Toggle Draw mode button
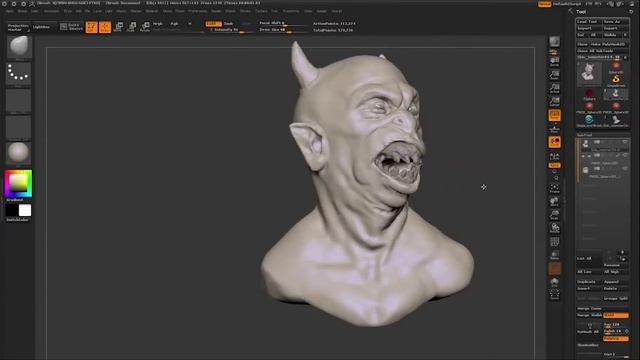This screenshot has width=640, height=360. click(x=105, y=27)
